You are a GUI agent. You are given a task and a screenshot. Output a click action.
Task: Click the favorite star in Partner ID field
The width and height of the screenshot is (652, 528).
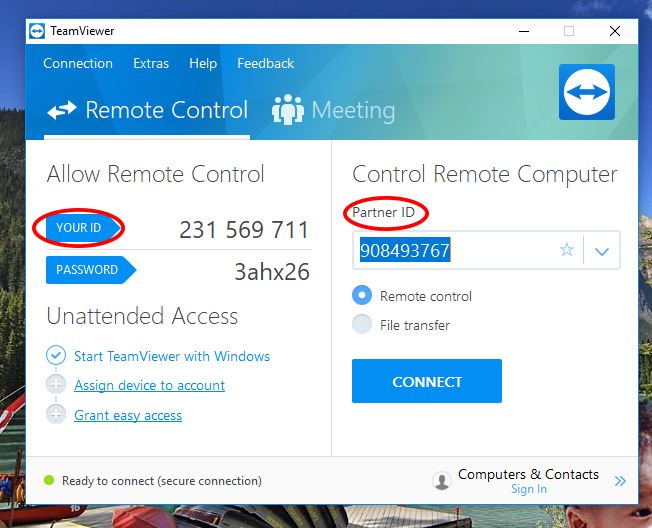tap(567, 250)
